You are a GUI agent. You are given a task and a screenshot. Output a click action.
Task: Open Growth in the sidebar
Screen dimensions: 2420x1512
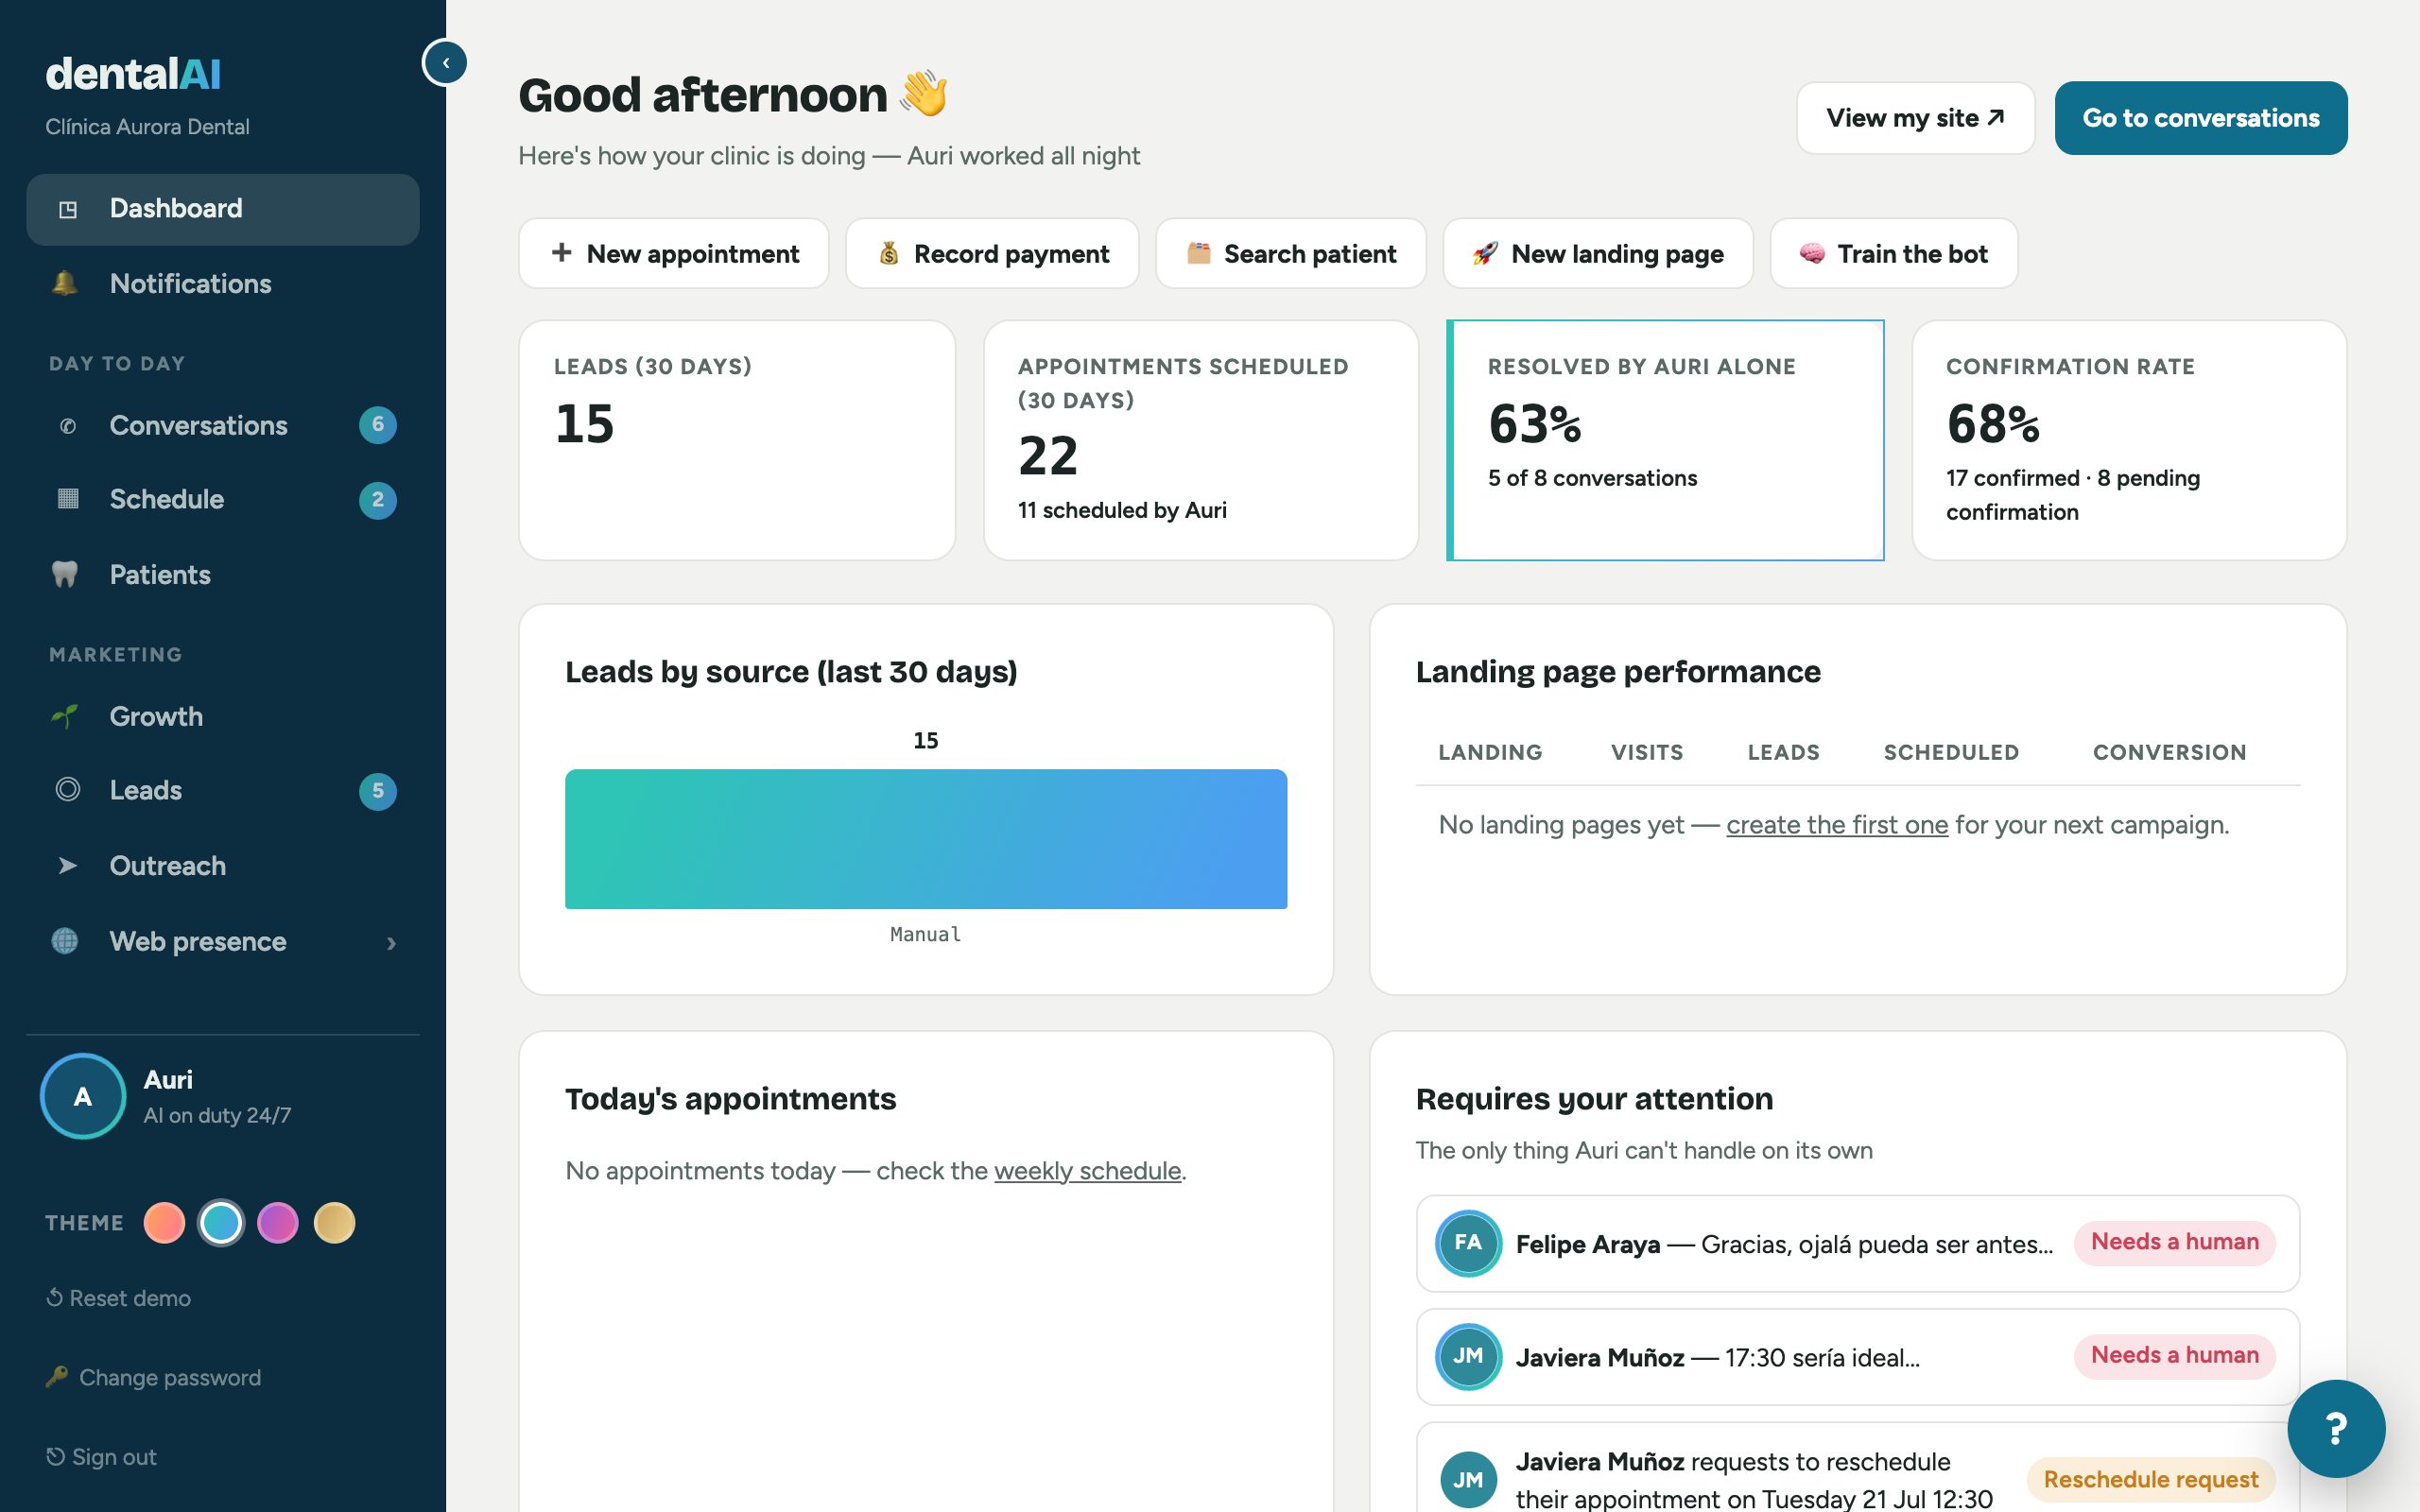tap(222, 716)
